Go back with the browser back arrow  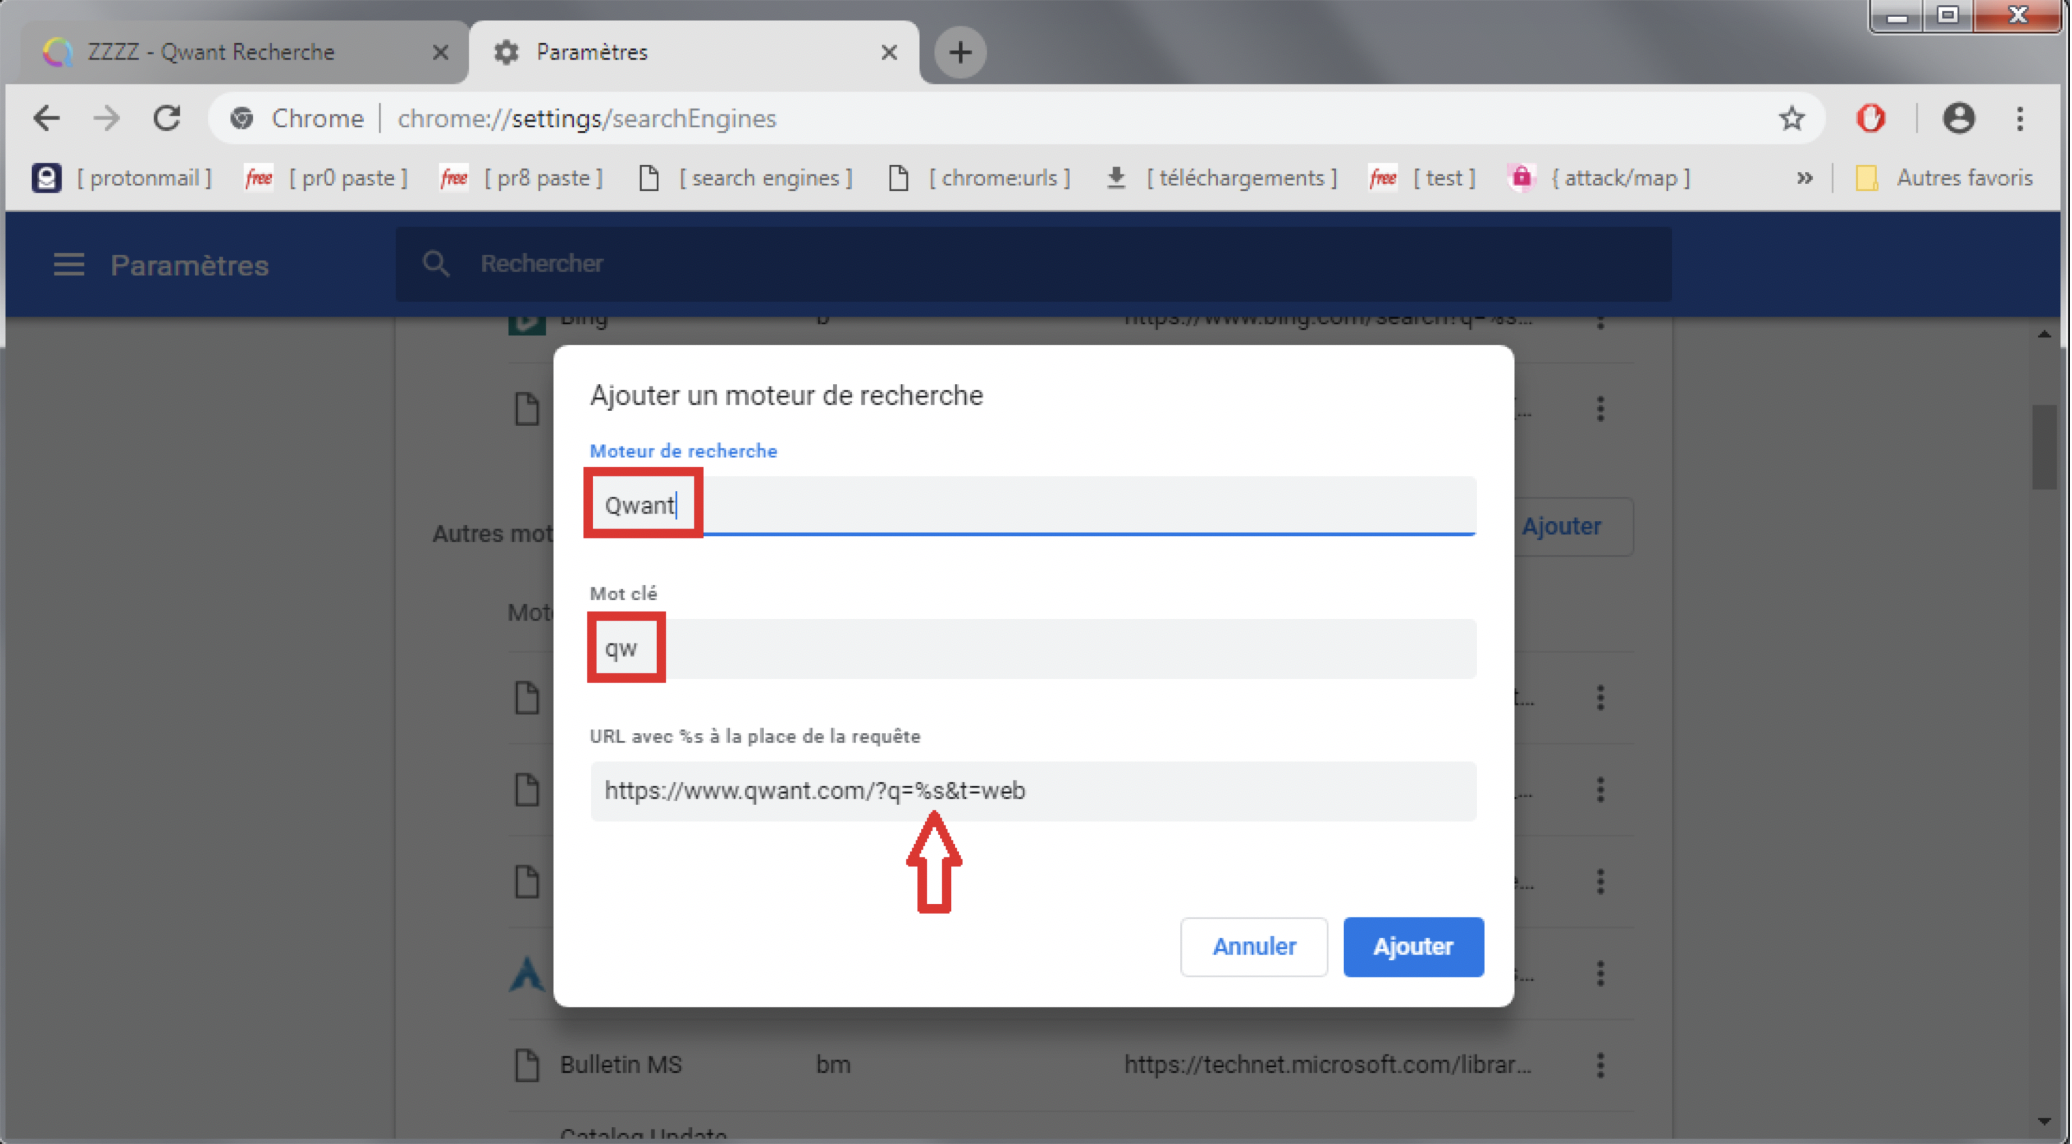46,118
